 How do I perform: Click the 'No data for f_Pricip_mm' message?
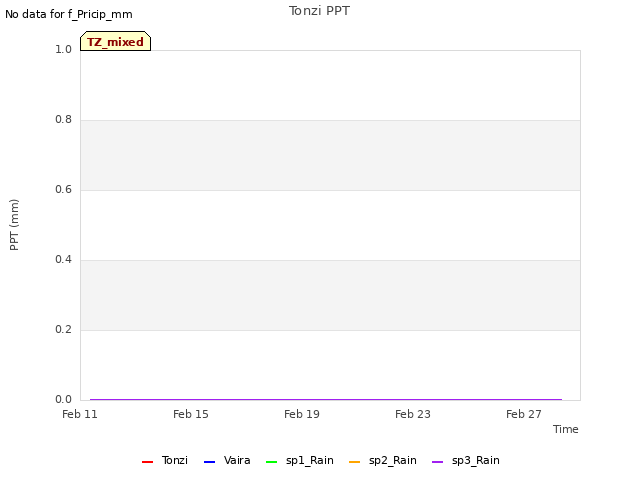[x=69, y=14]
